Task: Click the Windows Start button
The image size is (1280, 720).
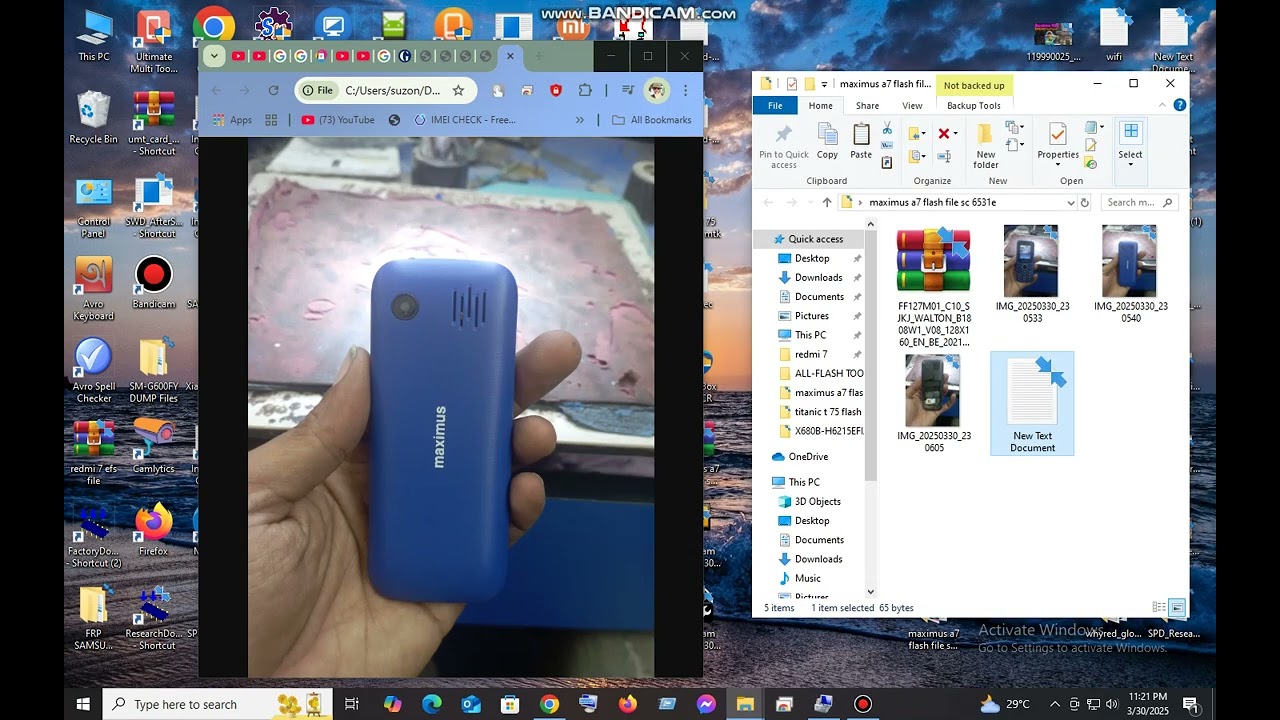Action: tap(83, 704)
